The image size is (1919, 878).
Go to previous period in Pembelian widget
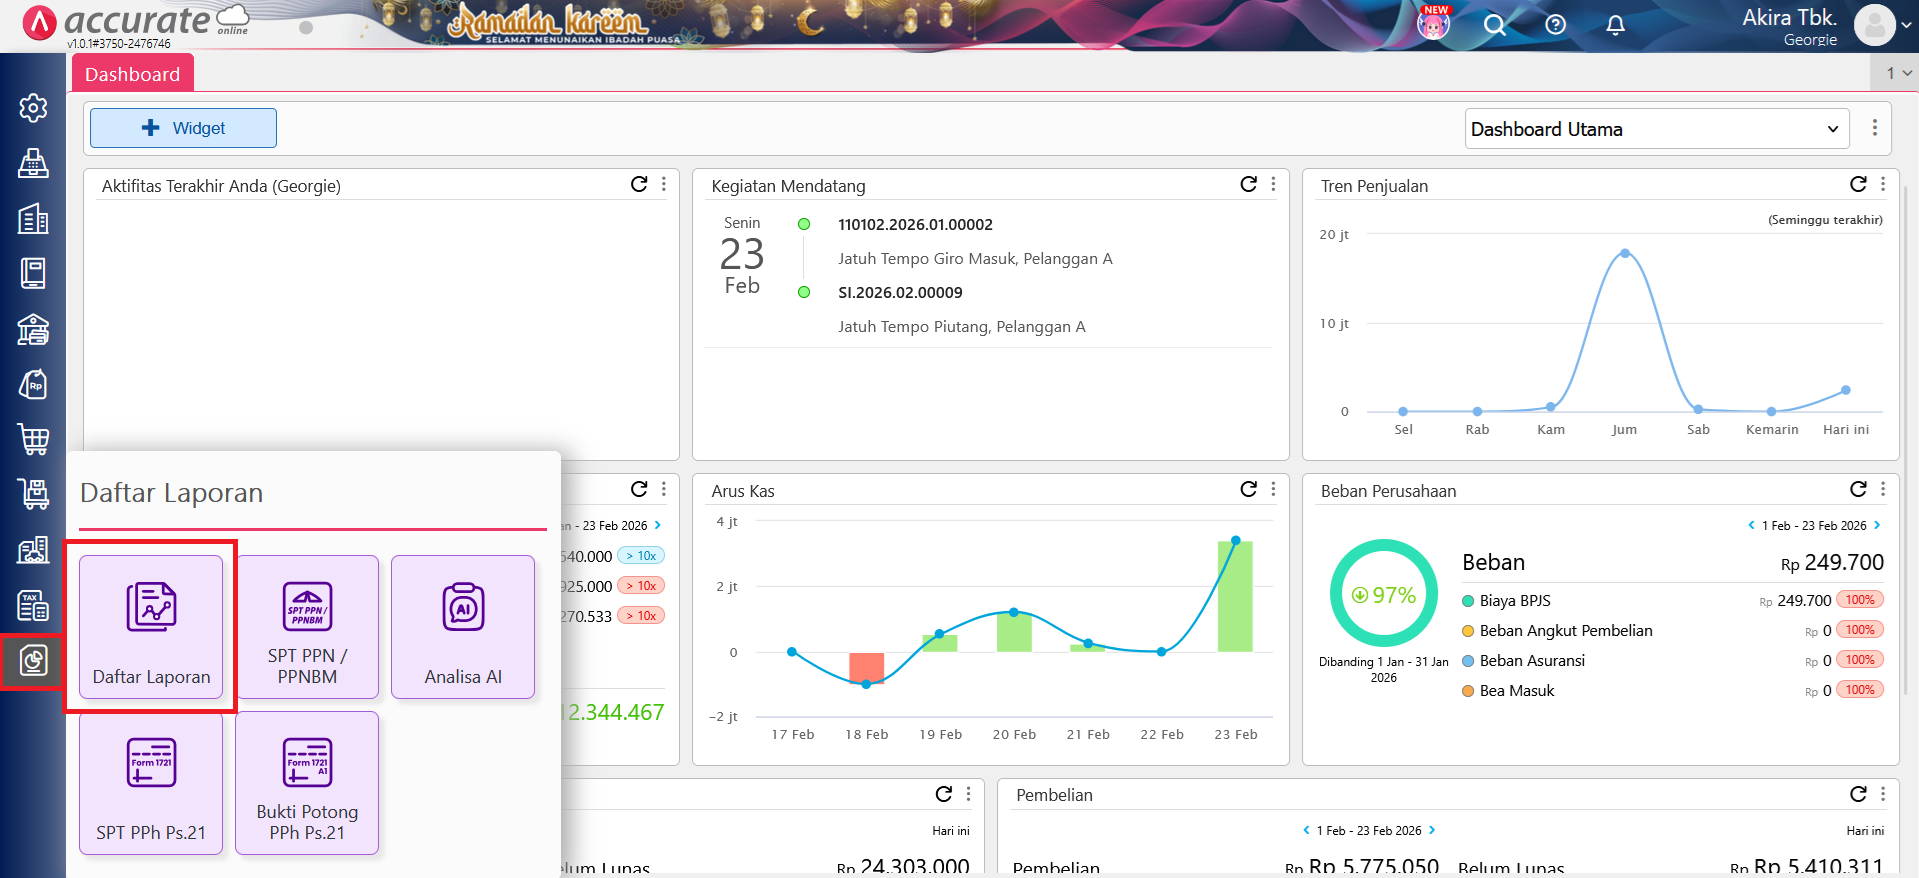pos(1306,830)
